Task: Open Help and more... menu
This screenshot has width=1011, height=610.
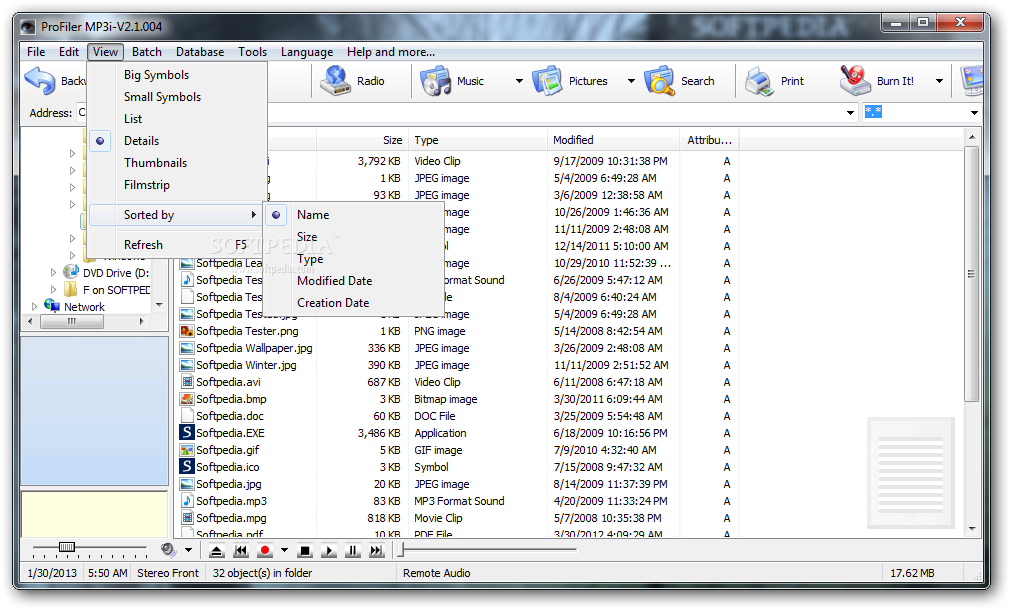Action: click(391, 52)
